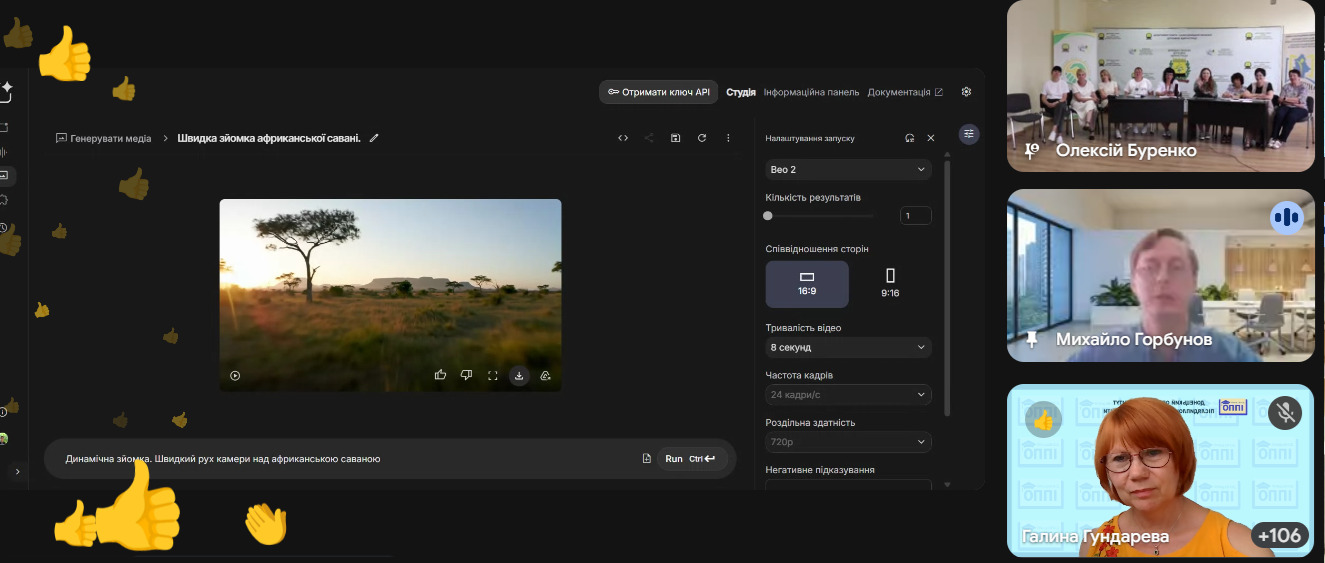Click the speaking indicator on Михайло Горбунов
This screenshot has width=1325, height=563.
1287,217
